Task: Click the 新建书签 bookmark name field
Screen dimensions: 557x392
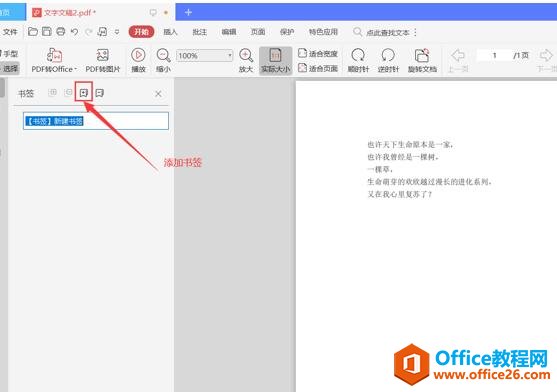Action: point(96,121)
